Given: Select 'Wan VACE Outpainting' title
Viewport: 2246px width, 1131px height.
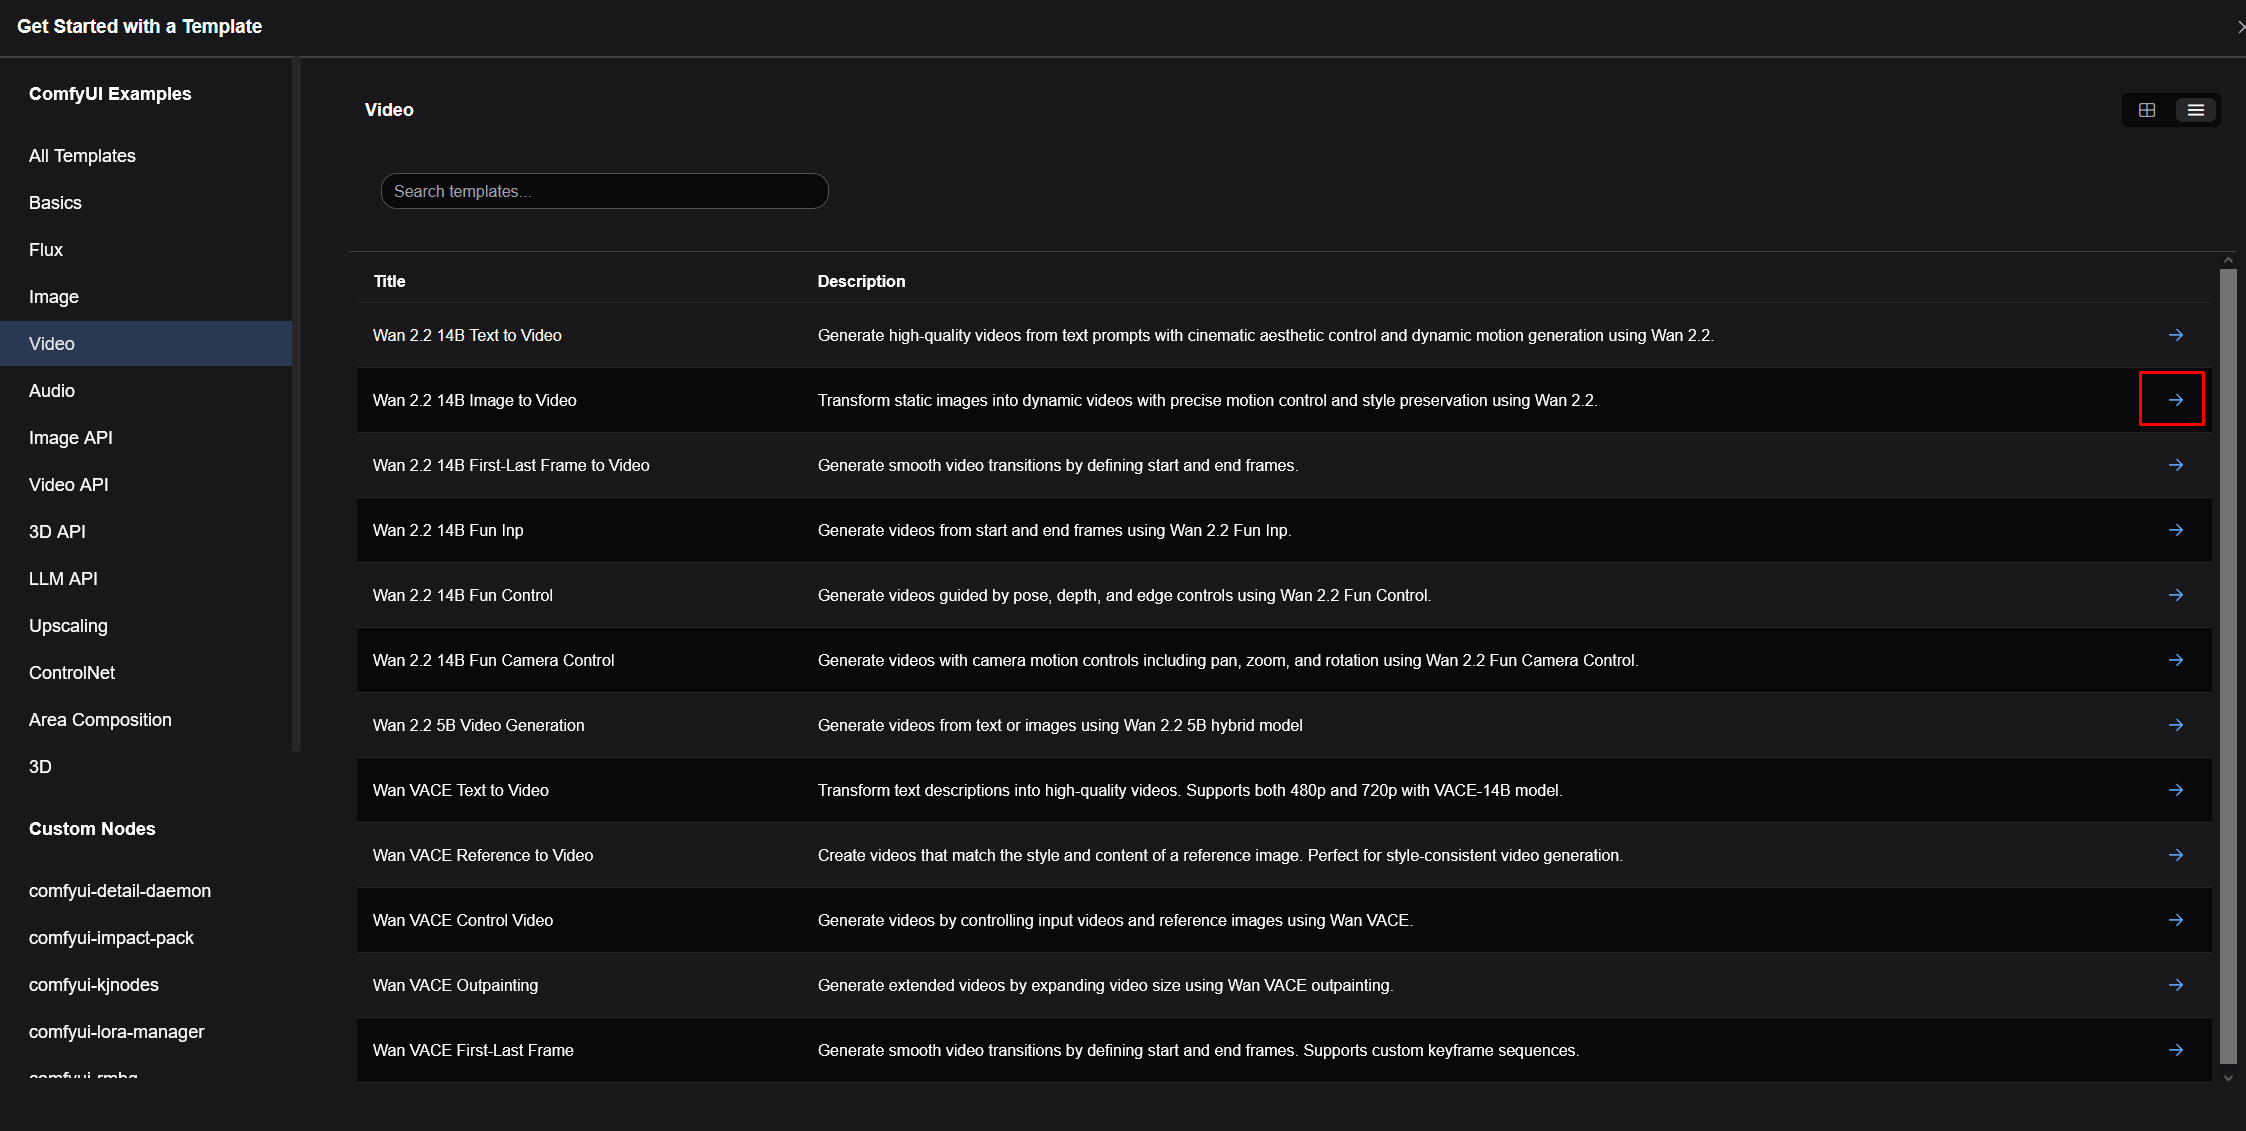Looking at the screenshot, I should pos(455,985).
